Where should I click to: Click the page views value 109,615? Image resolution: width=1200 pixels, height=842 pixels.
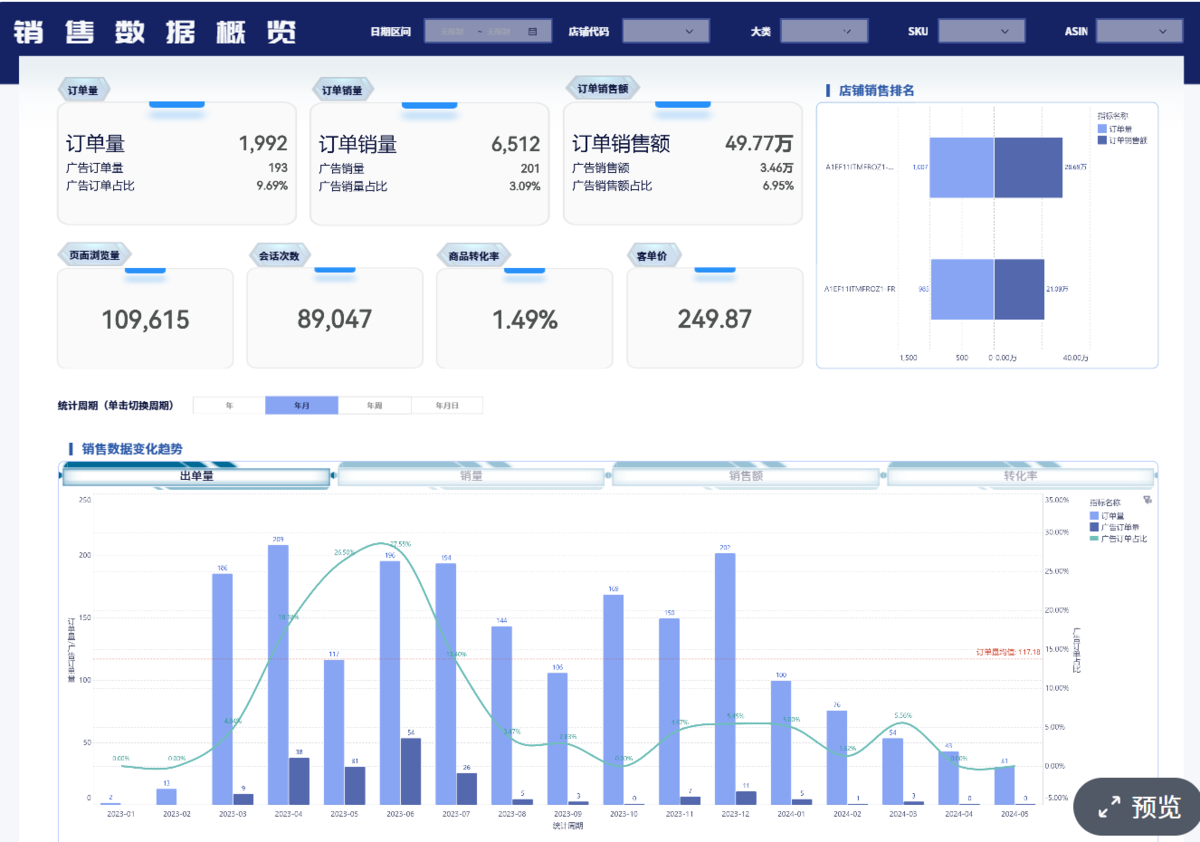pos(145,320)
